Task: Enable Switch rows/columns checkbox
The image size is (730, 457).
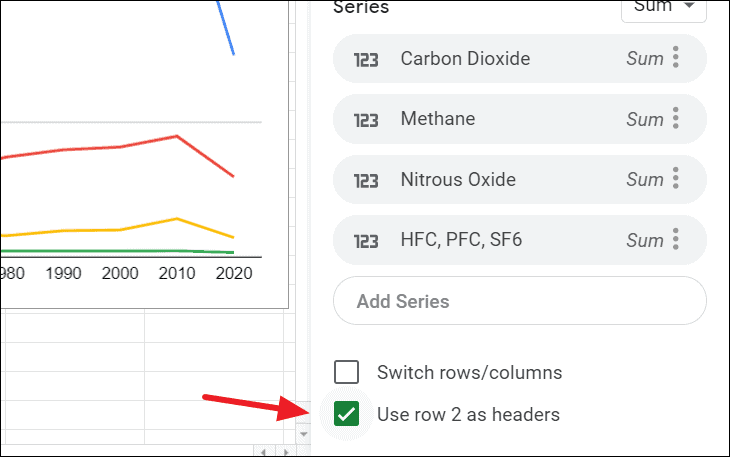Action: point(346,372)
